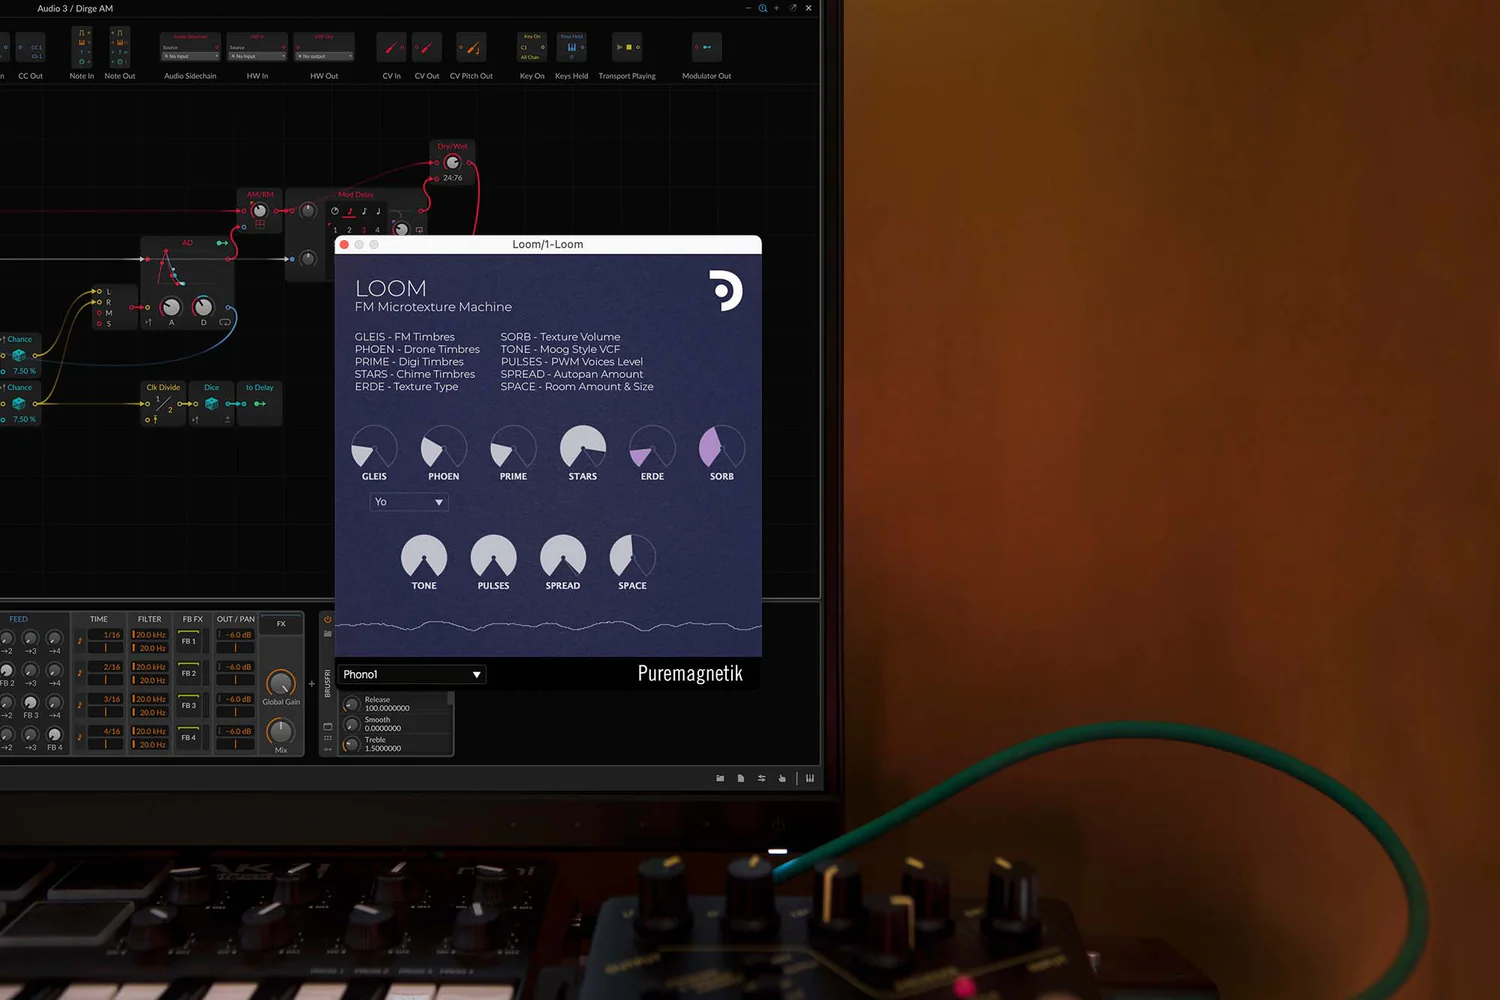
Task: Select the Modulator Out module icon
Action: (x=706, y=47)
